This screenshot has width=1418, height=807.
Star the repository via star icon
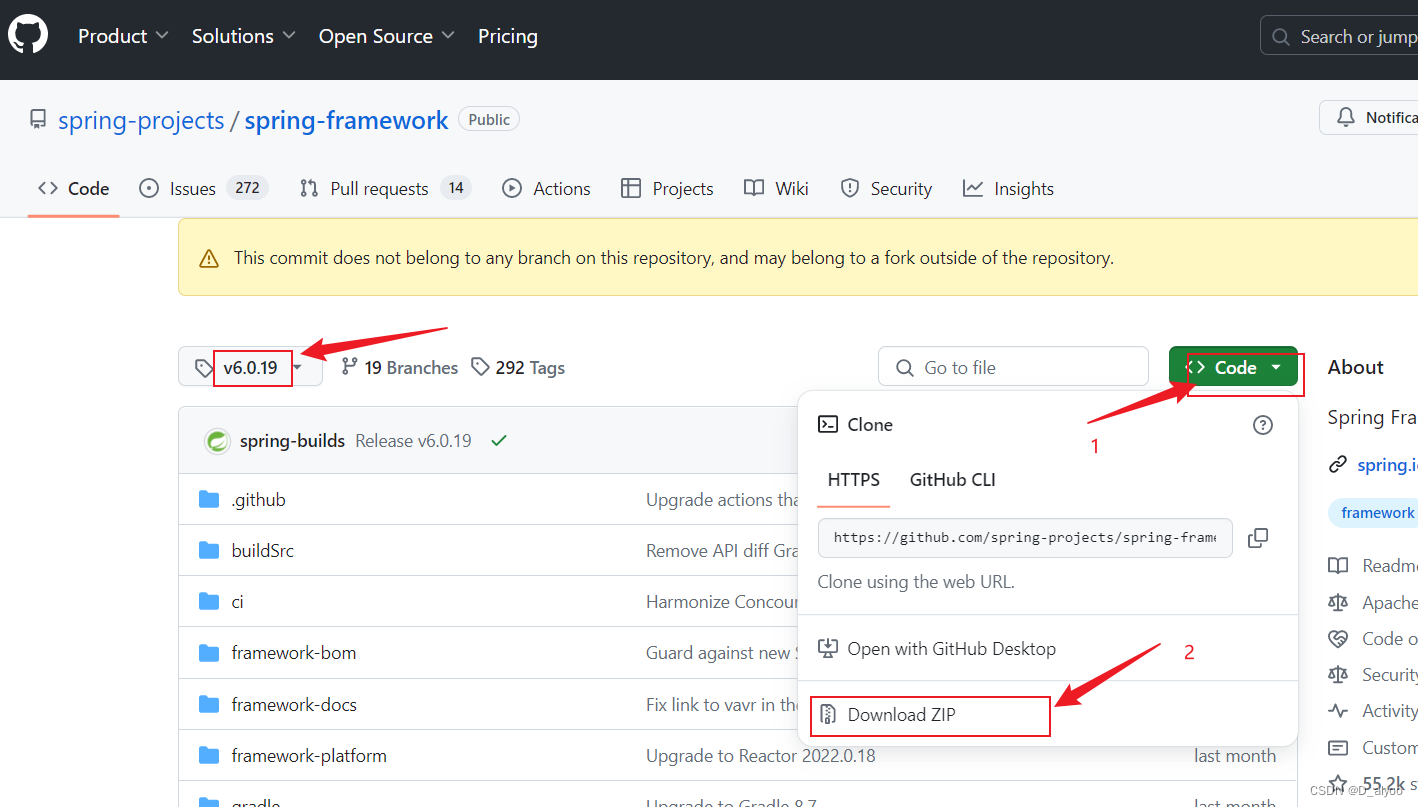click(1336, 783)
